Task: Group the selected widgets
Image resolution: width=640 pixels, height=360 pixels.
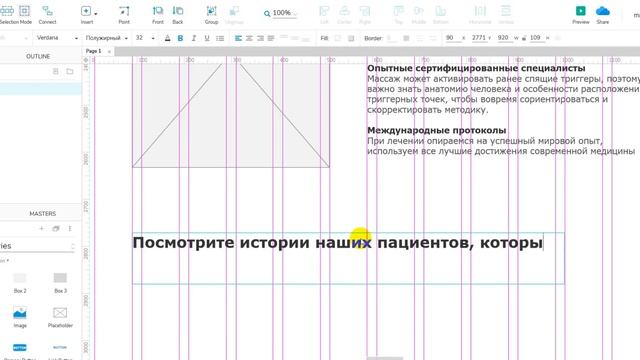Action: 211,14
